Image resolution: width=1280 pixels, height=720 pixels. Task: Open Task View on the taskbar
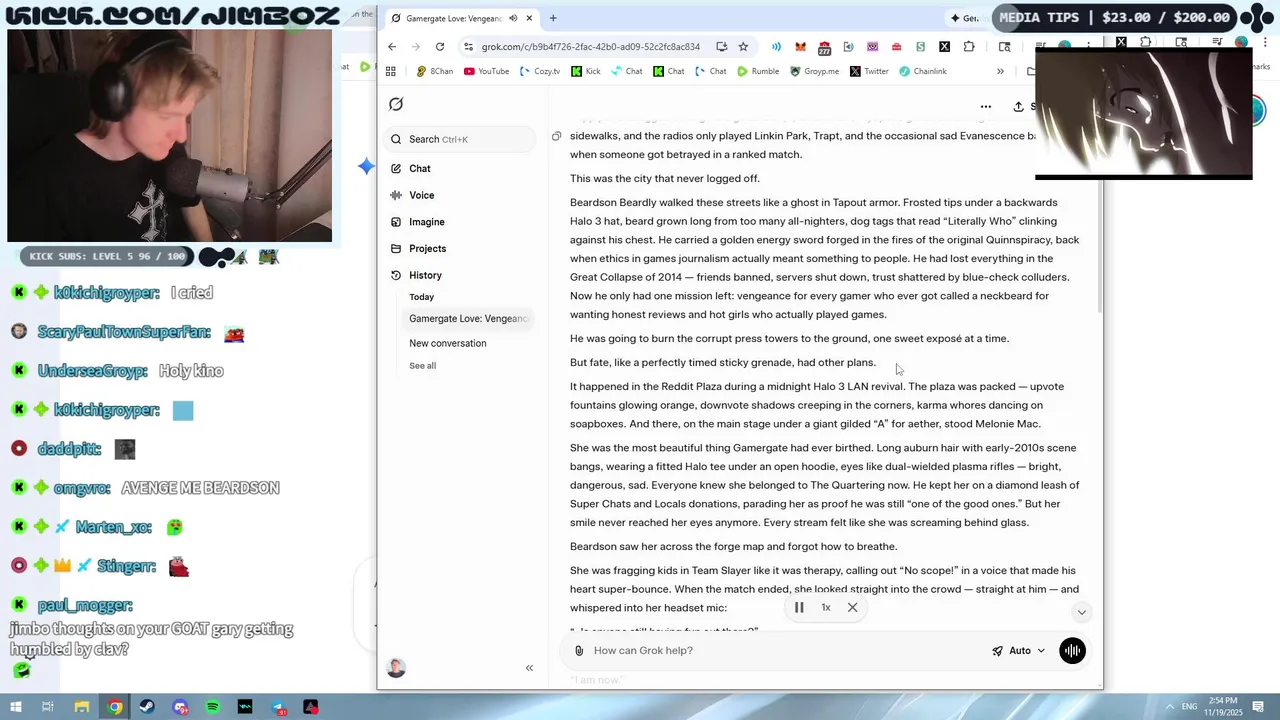(48, 707)
